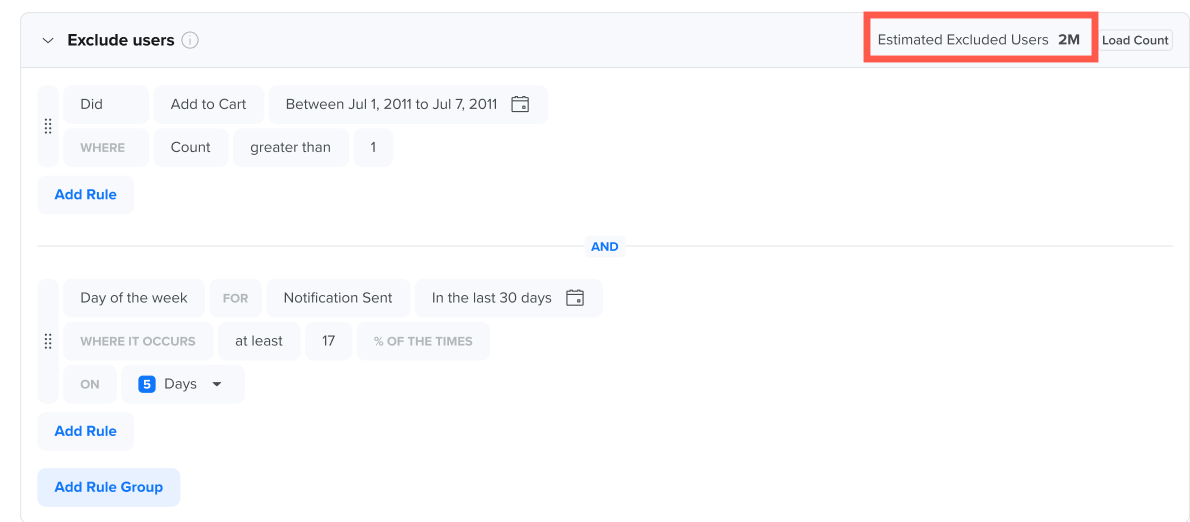Click the count value field showing 1
The width and height of the screenshot is (1190, 522).
click(373, 147)
